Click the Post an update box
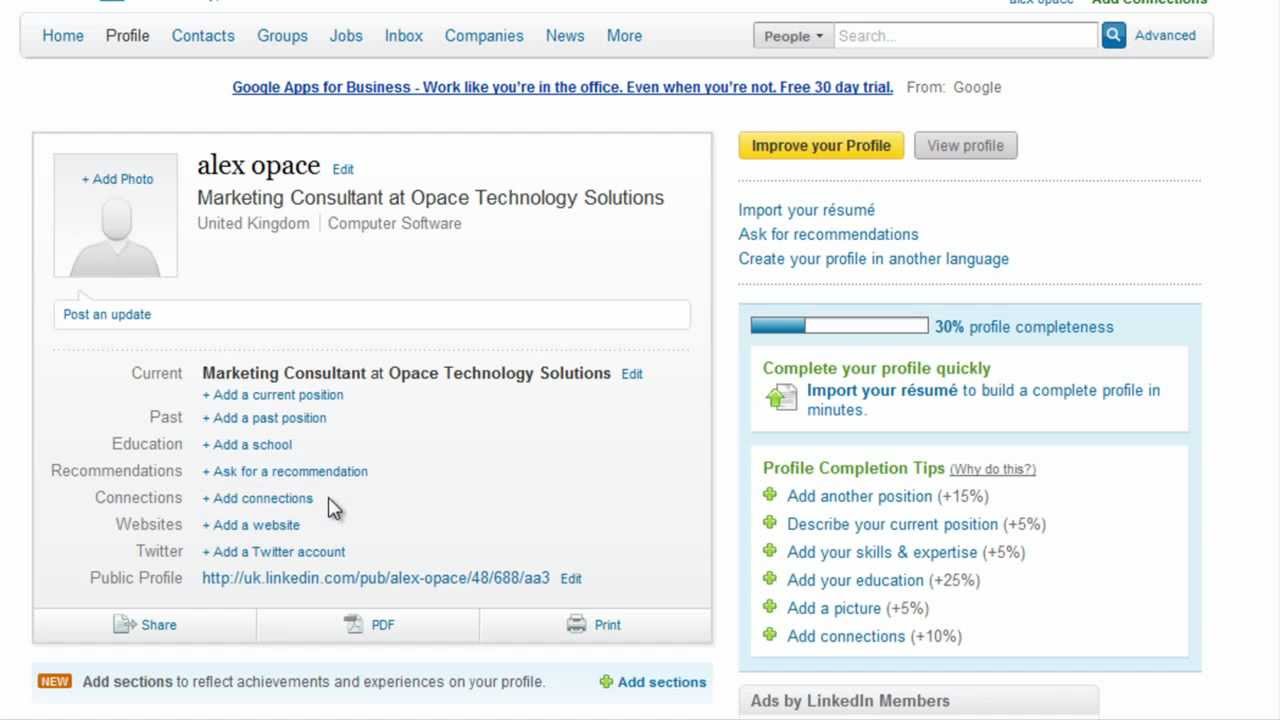The image size is (1280, 720). (x=372, y=314)
